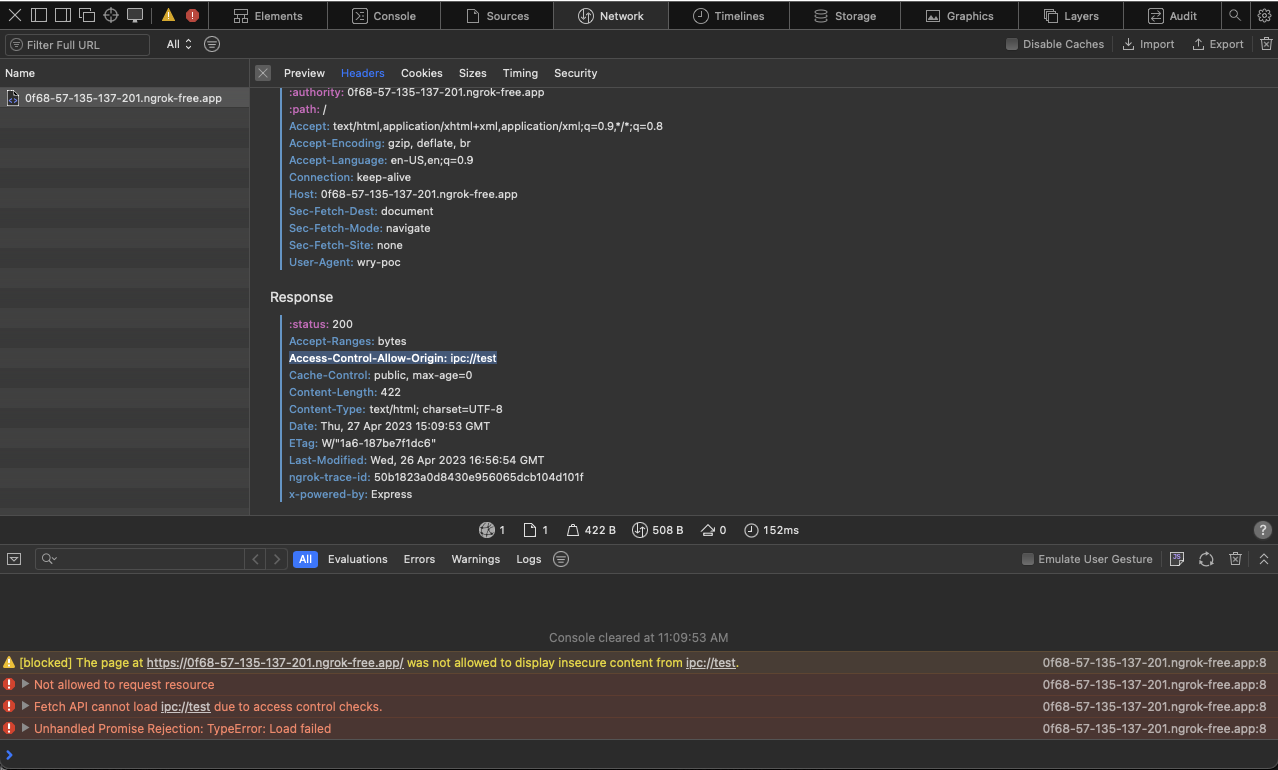Switch to the Timing tab
The width and height of the screenshot is (1278, 770).
tap(520, 73)
